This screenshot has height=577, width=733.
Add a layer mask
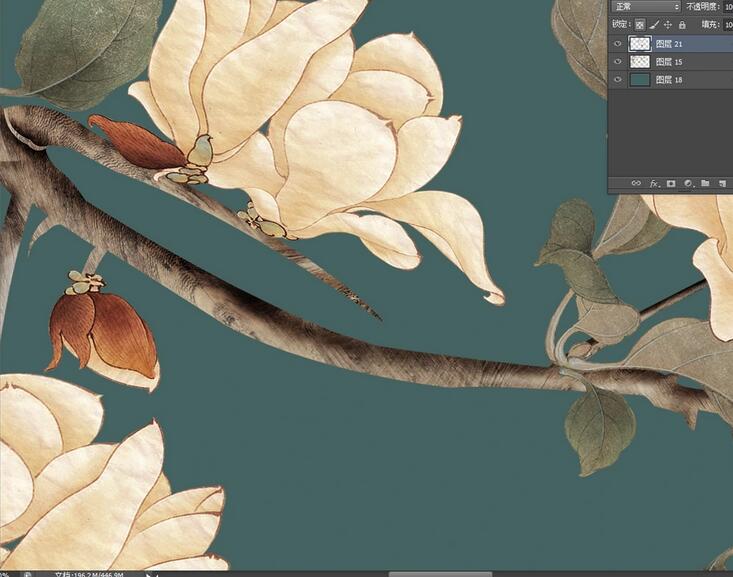point(671,184)
